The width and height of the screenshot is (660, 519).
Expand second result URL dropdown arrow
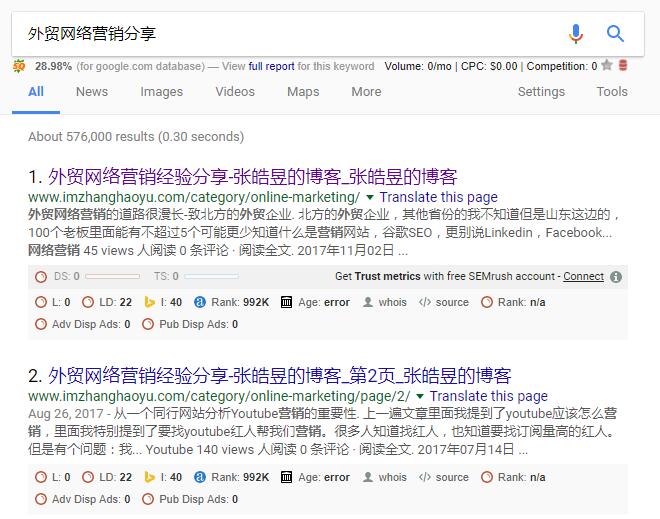420,396
